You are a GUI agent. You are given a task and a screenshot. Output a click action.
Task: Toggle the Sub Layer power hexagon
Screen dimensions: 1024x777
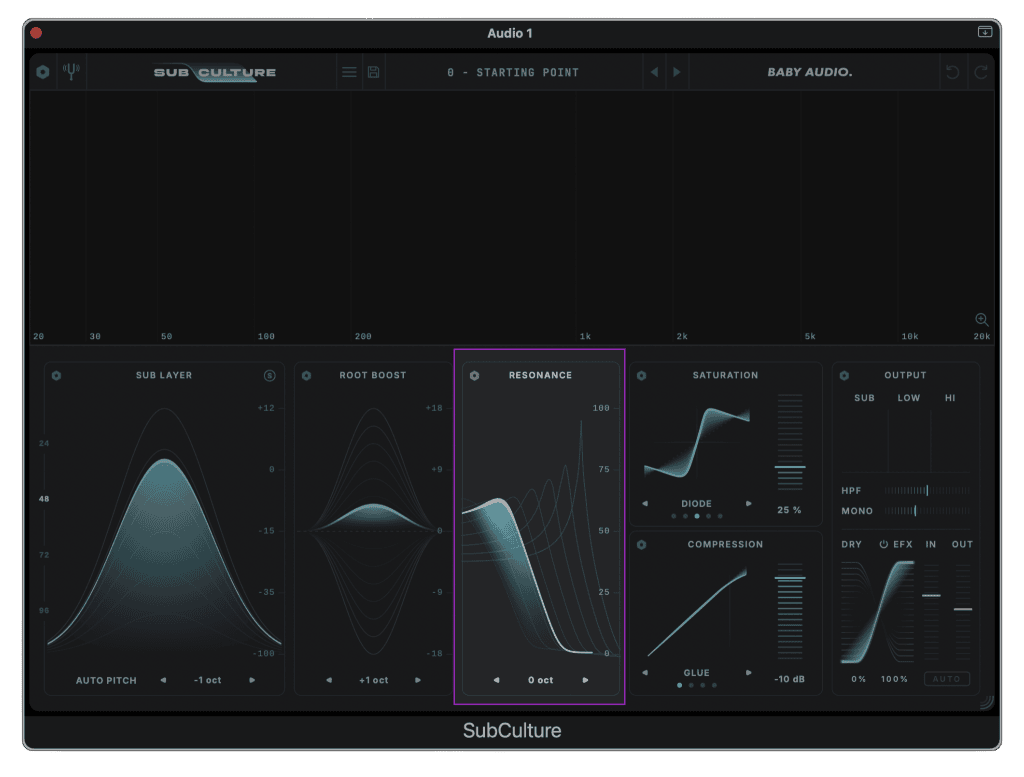pos(56,375)
